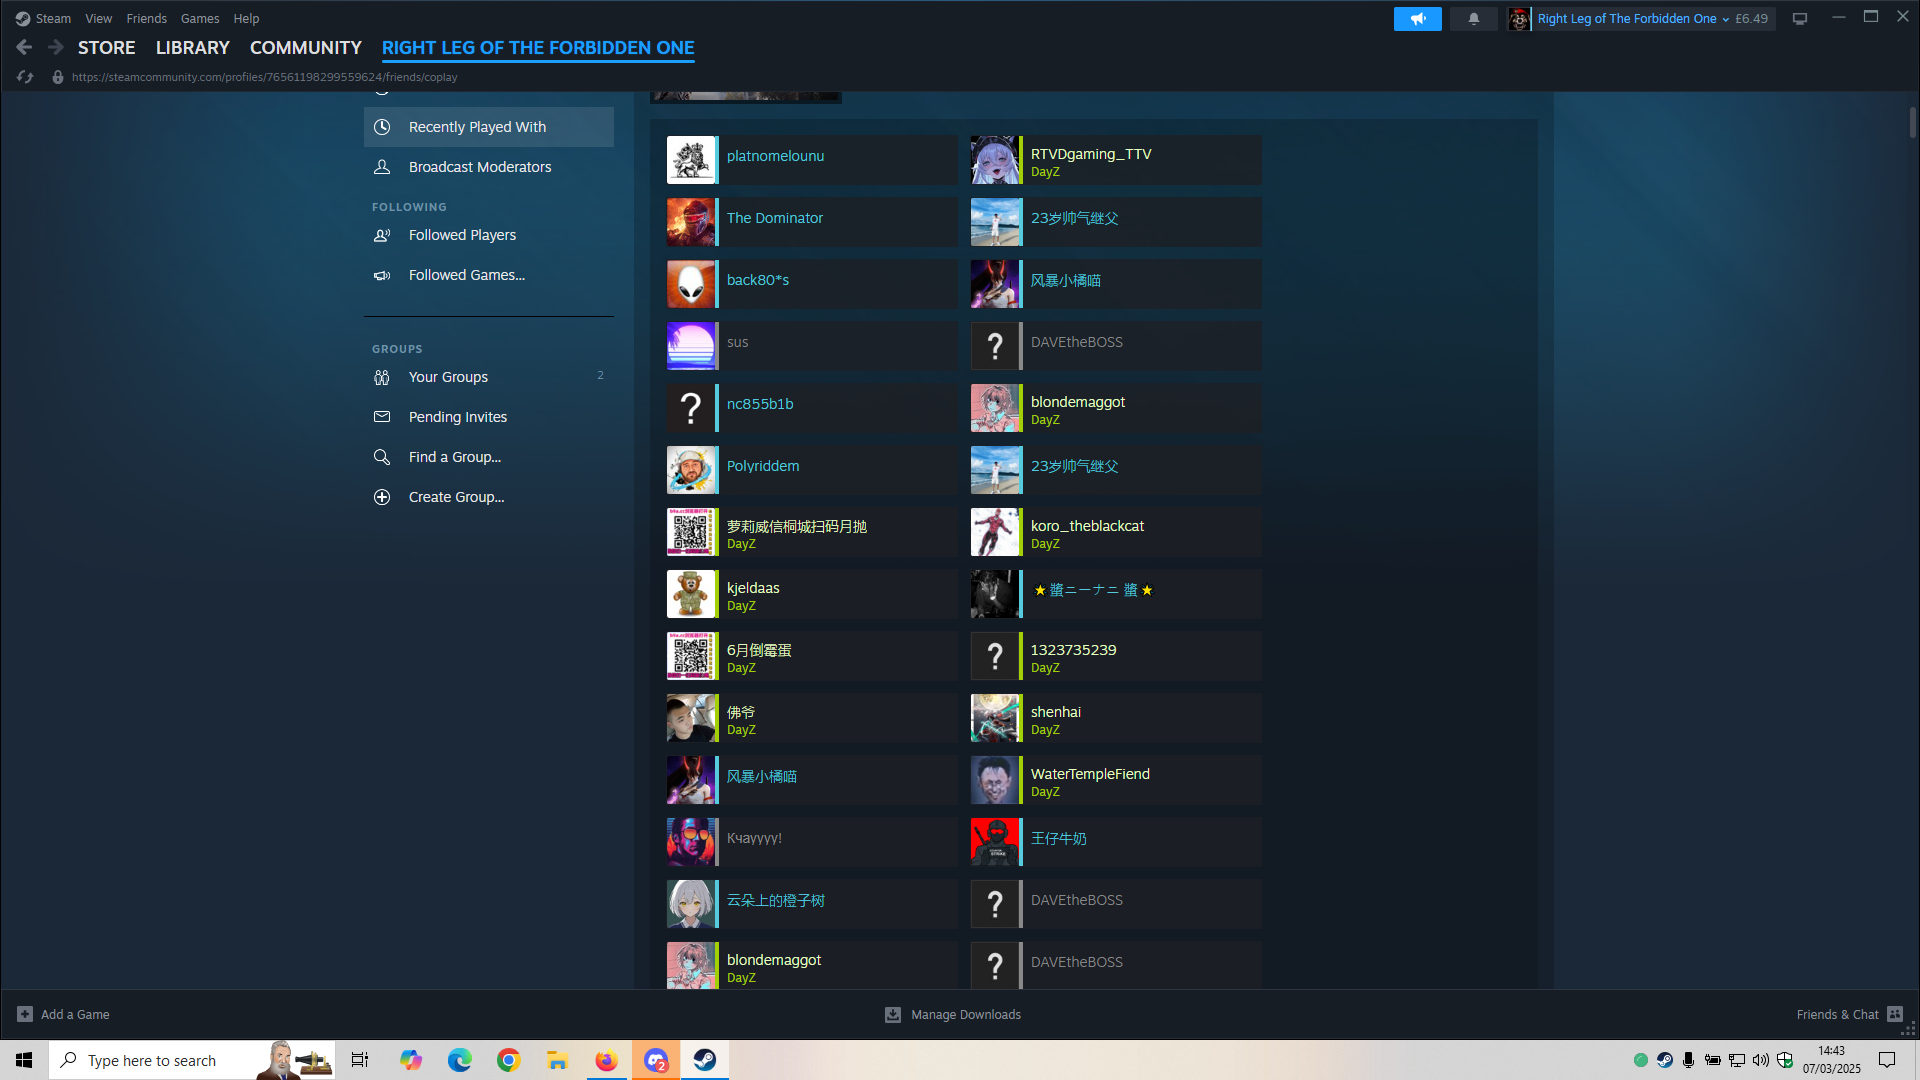Click the Pending Invites envelope icon
1920x1080 pixels.
tap(382, 417)
